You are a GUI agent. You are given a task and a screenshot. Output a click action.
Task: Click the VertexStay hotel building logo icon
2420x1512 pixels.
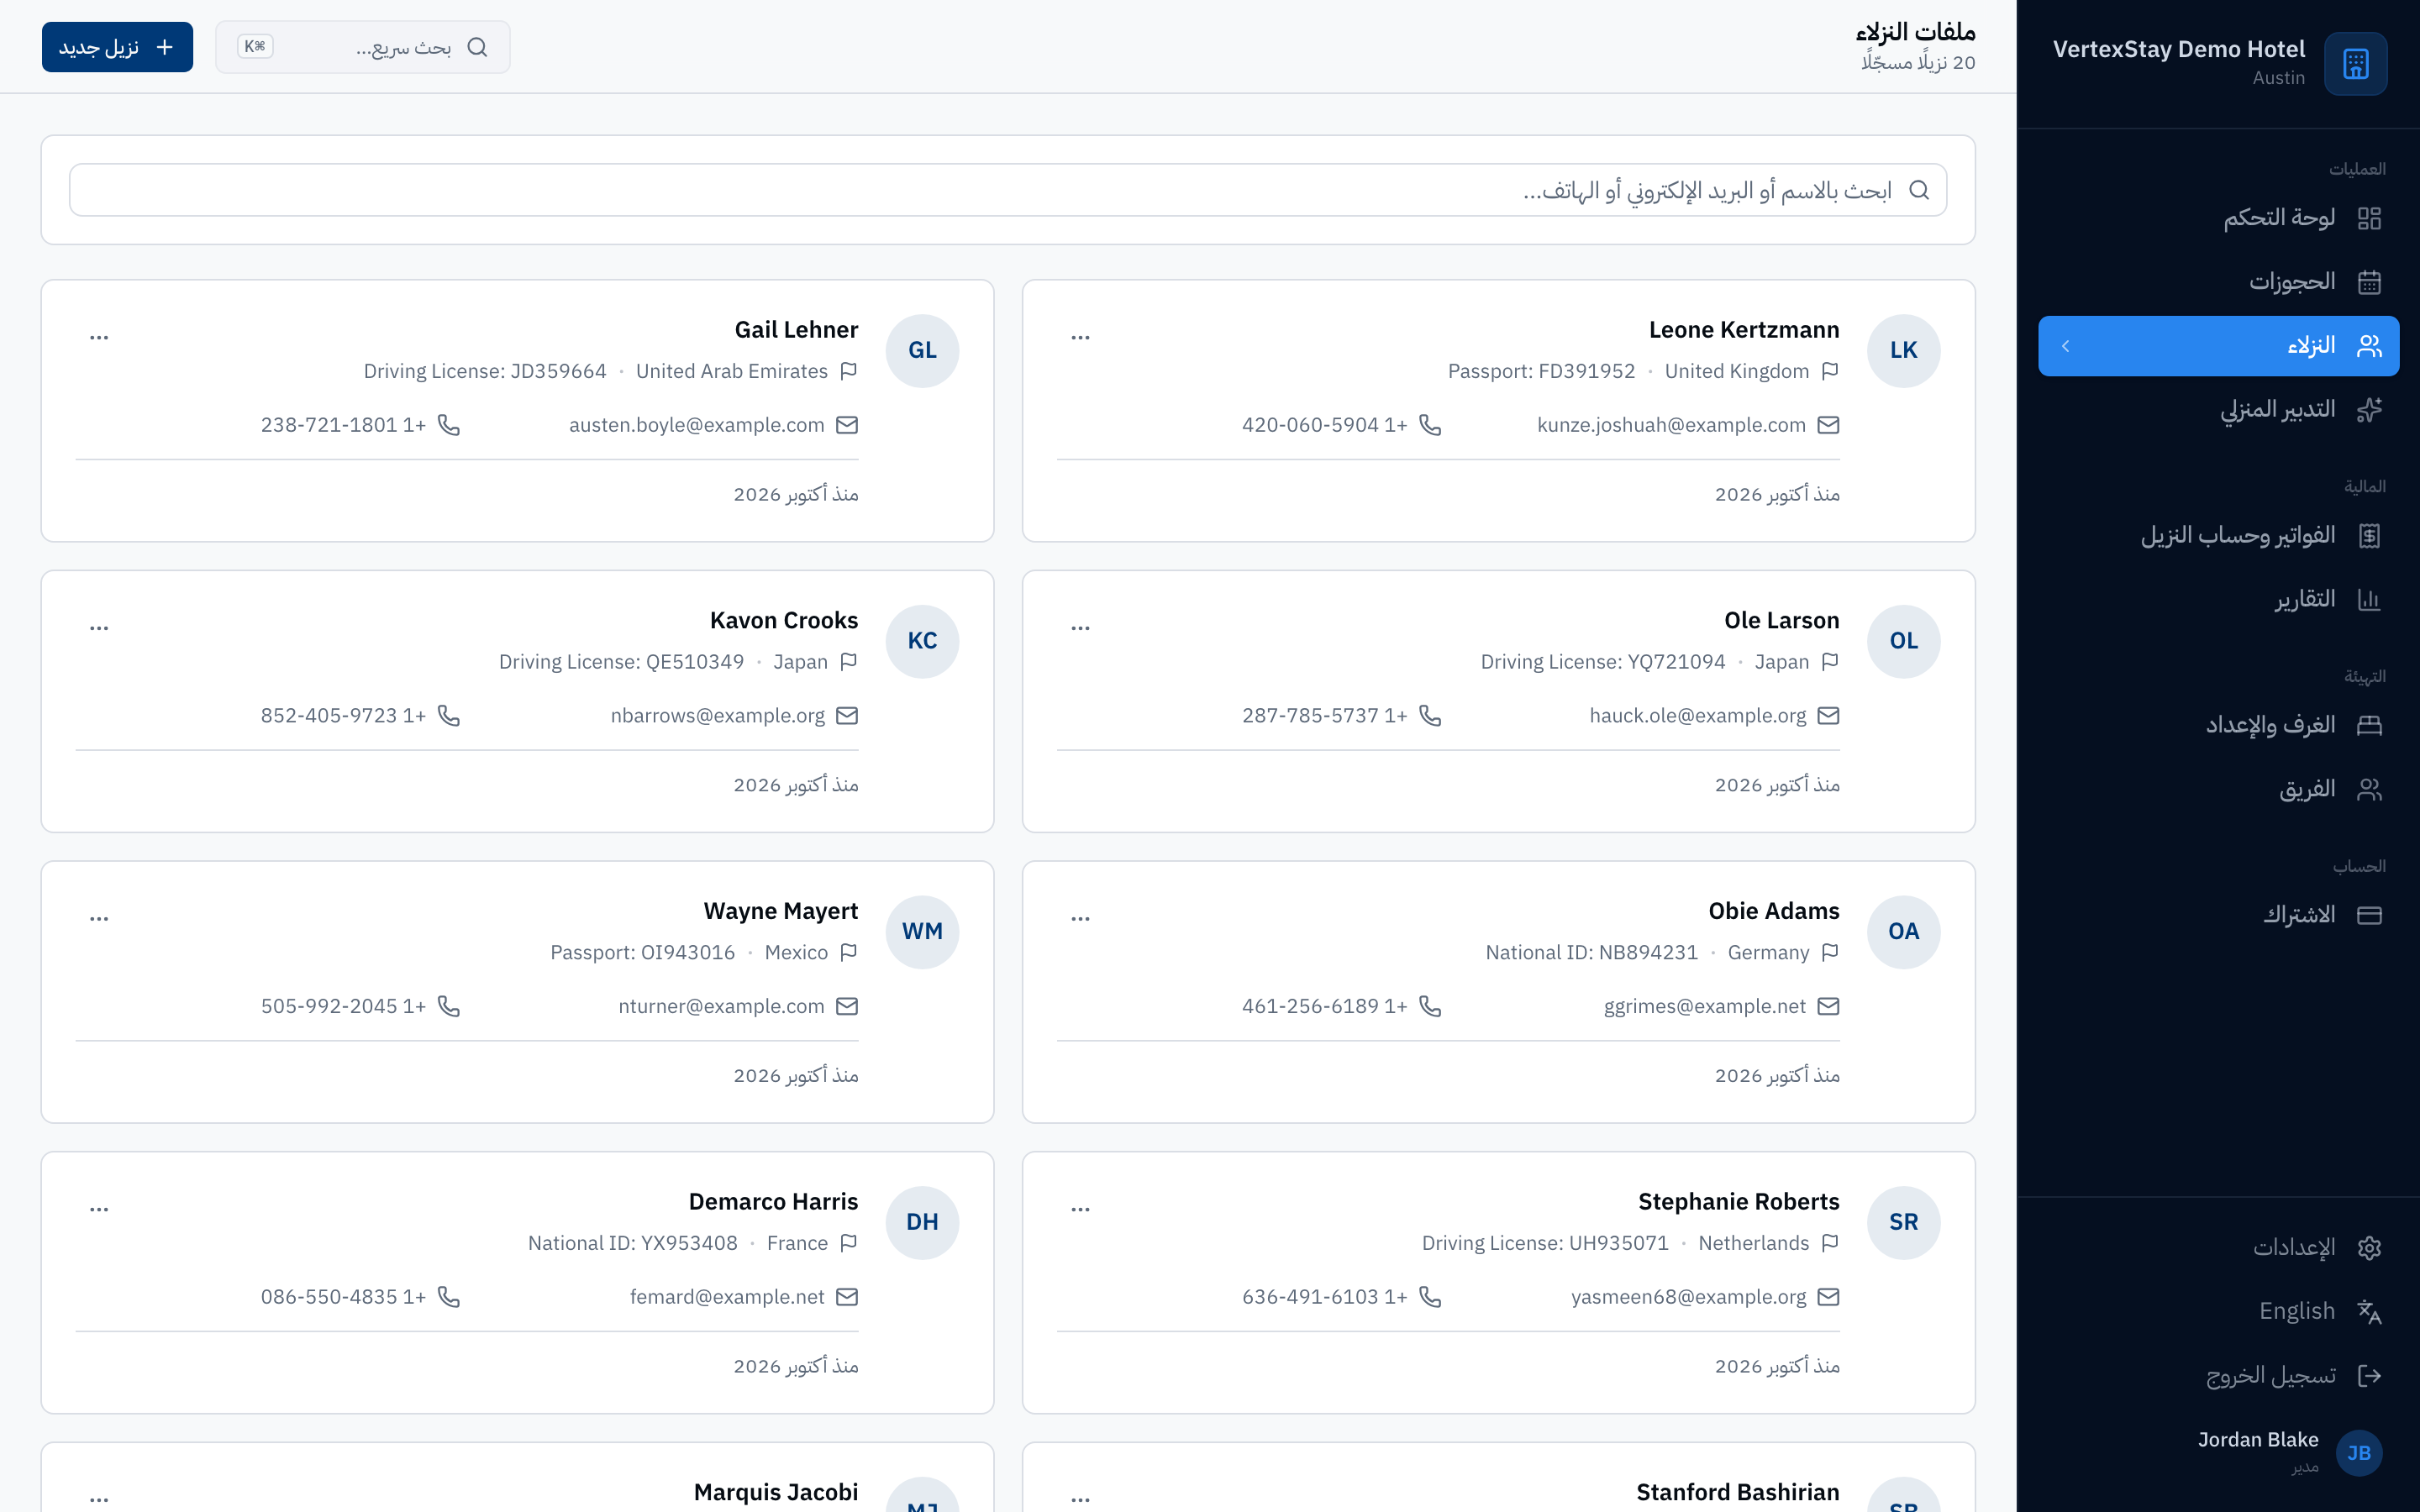coord(2355,63)
